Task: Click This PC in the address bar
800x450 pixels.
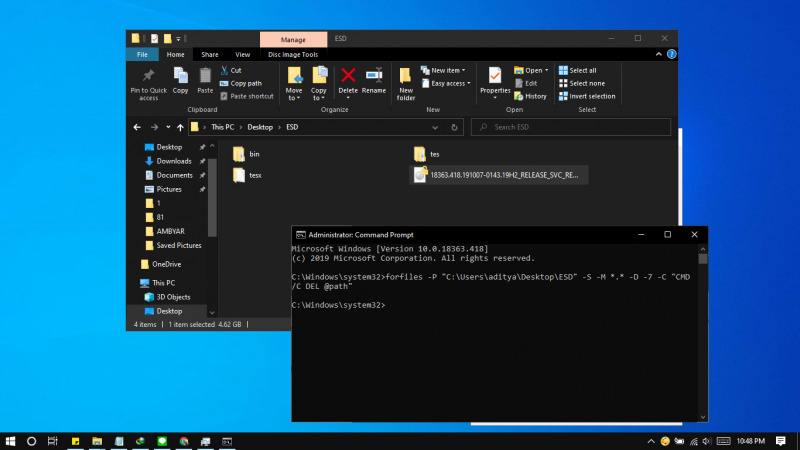Action: (x=222, y=127)
